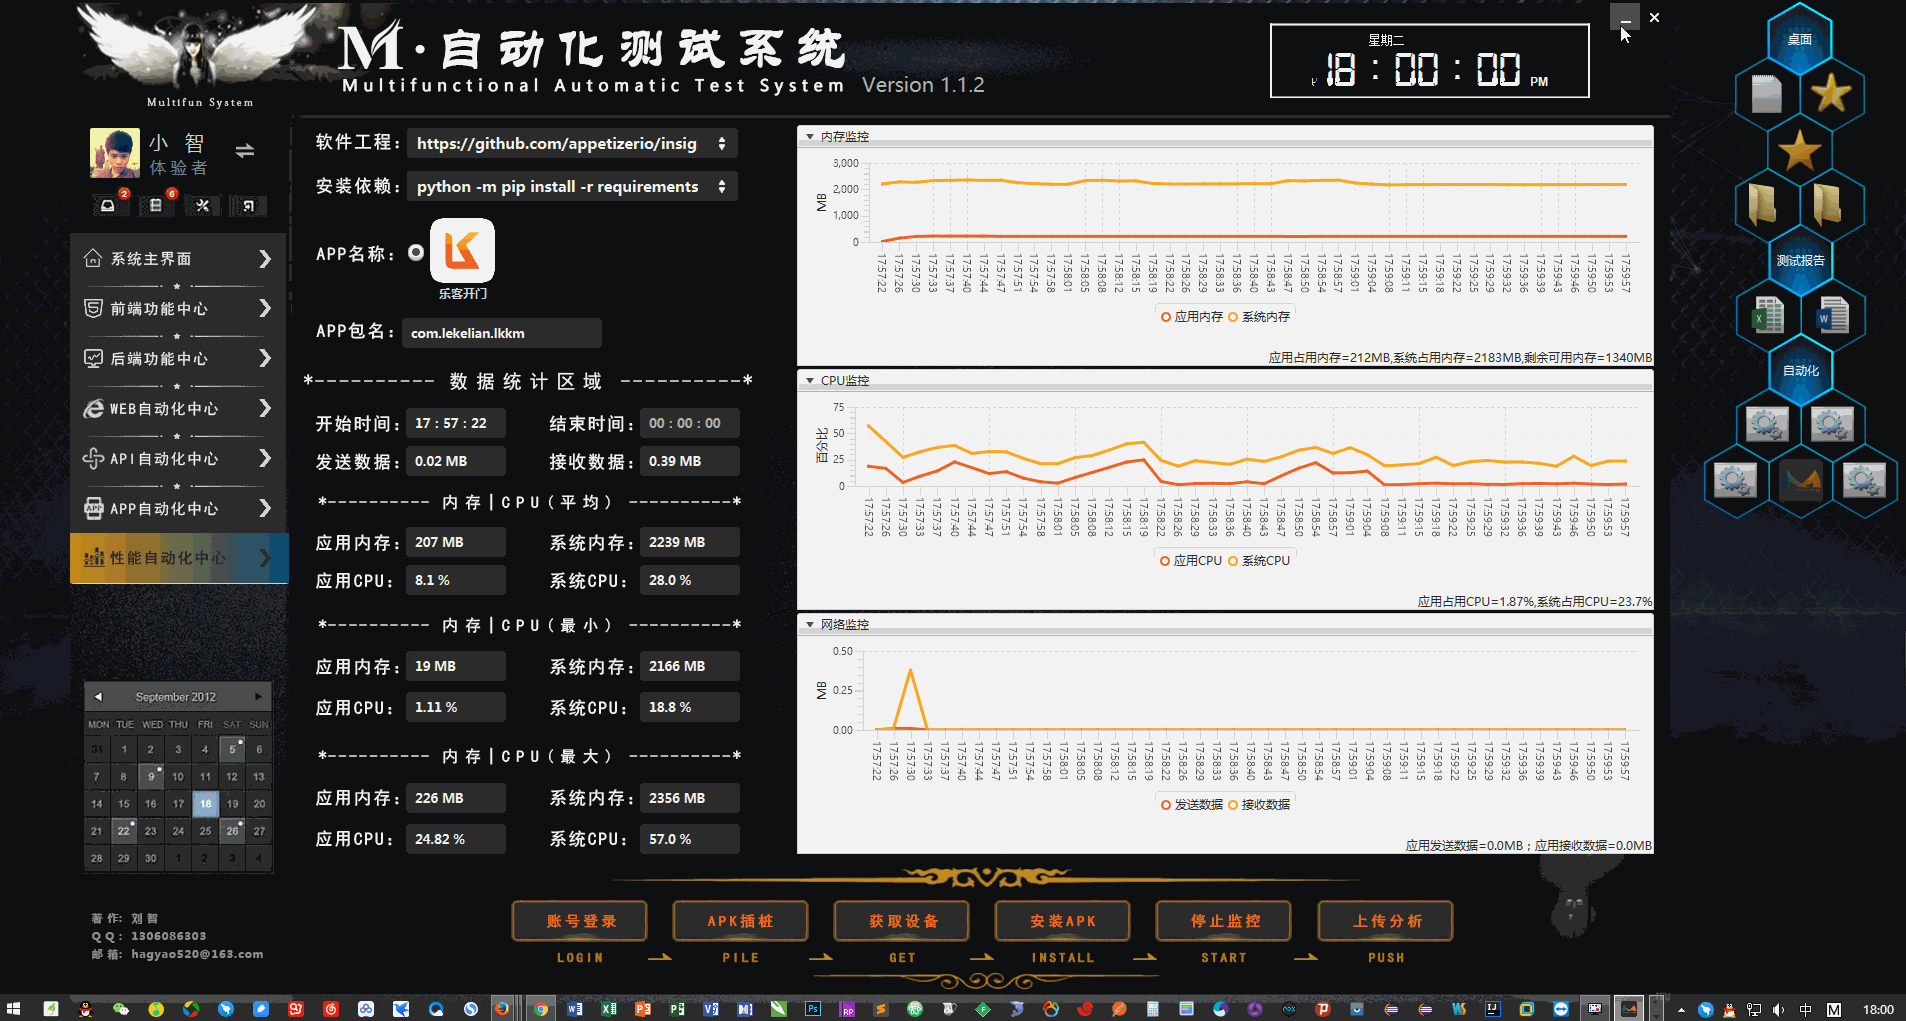Click the 安装APK button

click(1062, 921)
